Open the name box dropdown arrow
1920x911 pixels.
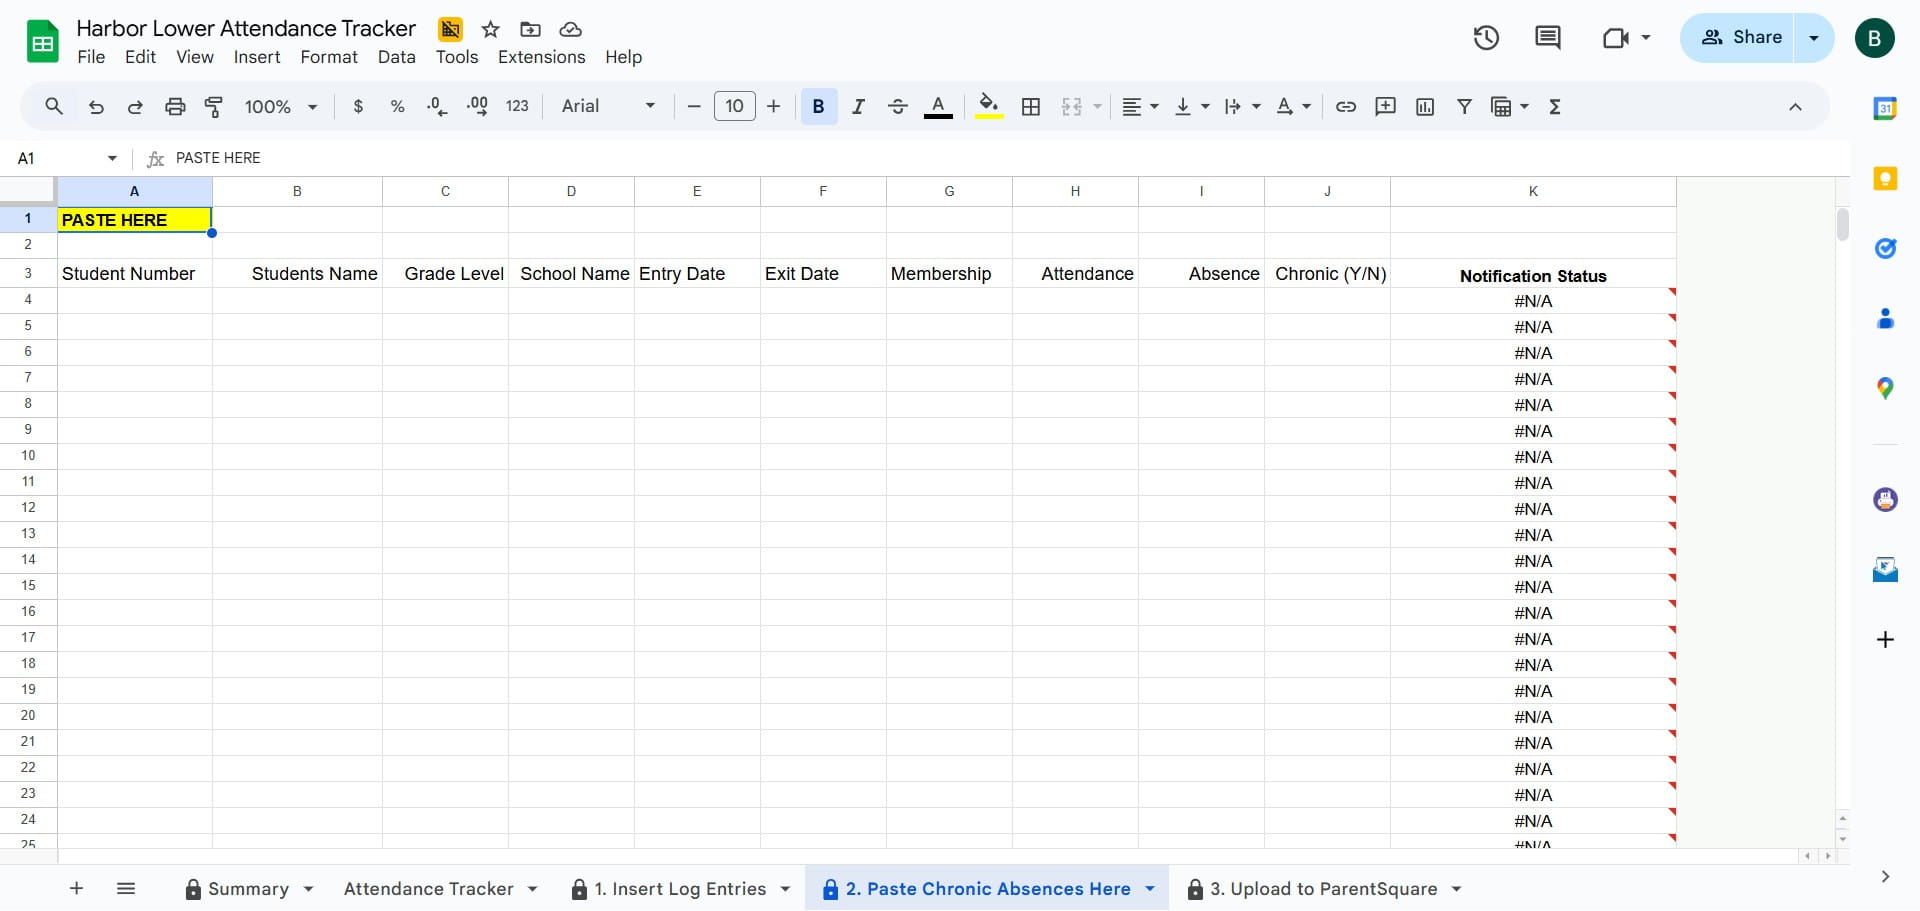click(x=112, y=158)
